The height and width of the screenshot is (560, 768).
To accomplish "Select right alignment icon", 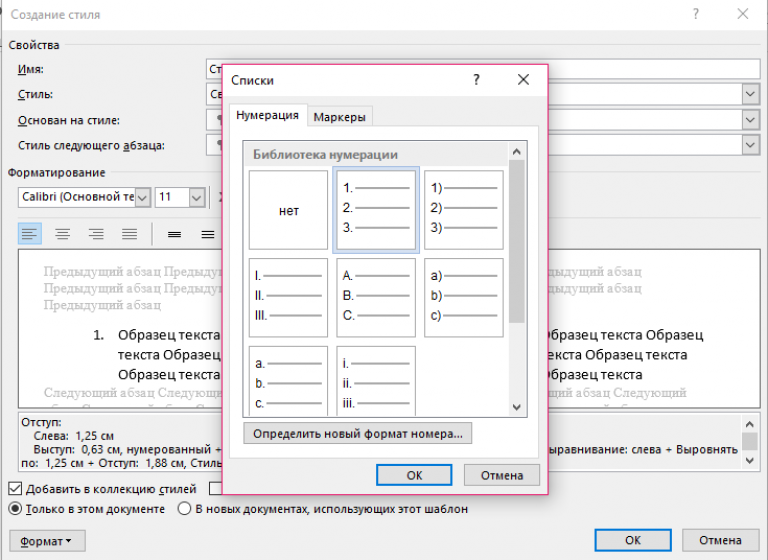I will pos(96,234).
